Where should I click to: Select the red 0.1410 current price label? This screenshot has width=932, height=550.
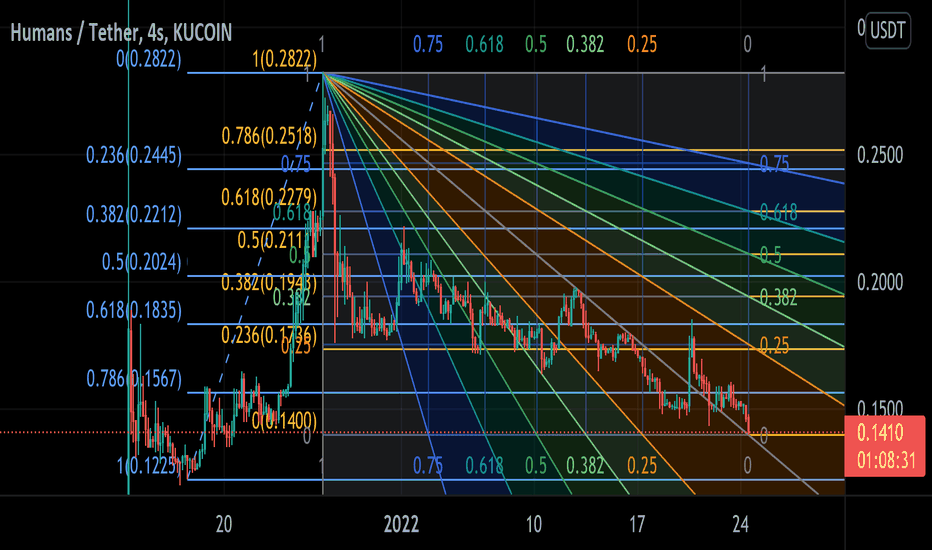(880, 433)
